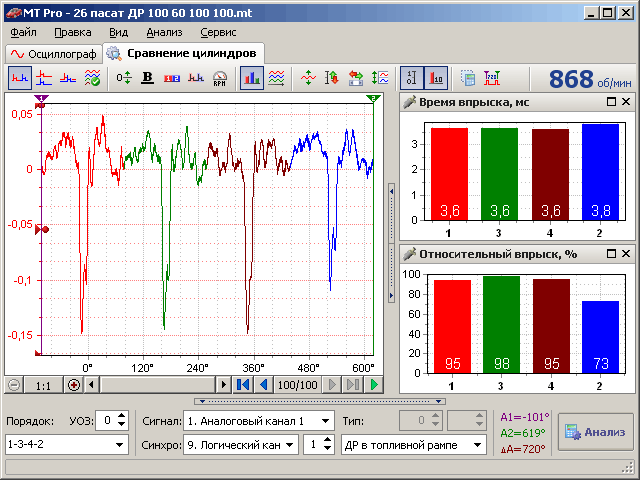
Task: Click the red-blue numbered cylinders icon
Action: click(x=172, y=78)
